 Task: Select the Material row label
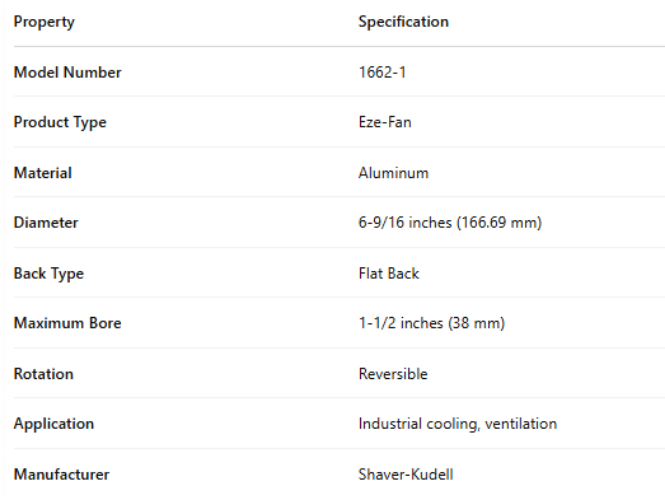(43, 173)
